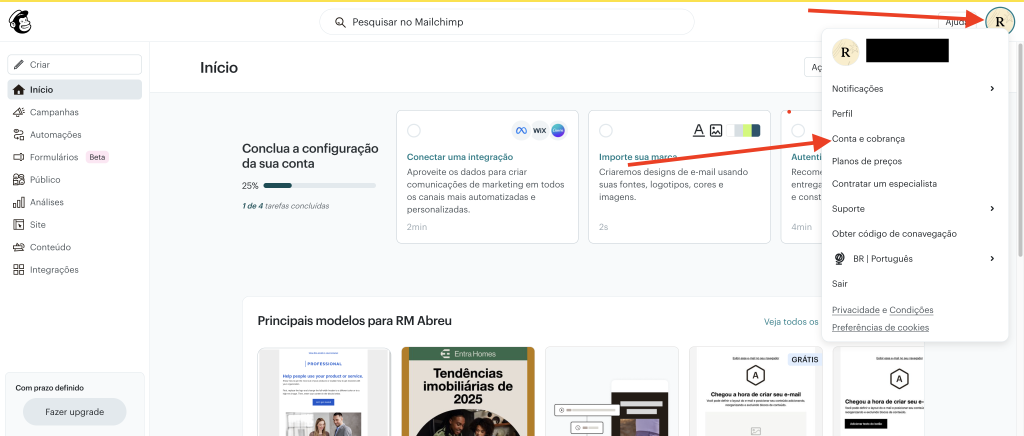The width and height of the screenshot is (1024, 436).
Task: Open the Notificações menu entry
Action: [x=857, y=88]
